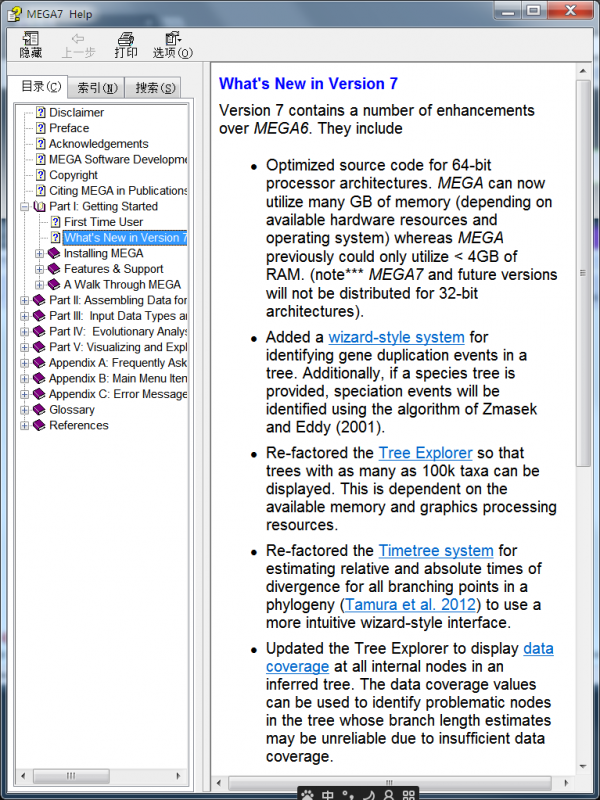Expand Appendix C: Error Messages node
Viewport: 600px width, 800px height.
(x=24, y=394)
